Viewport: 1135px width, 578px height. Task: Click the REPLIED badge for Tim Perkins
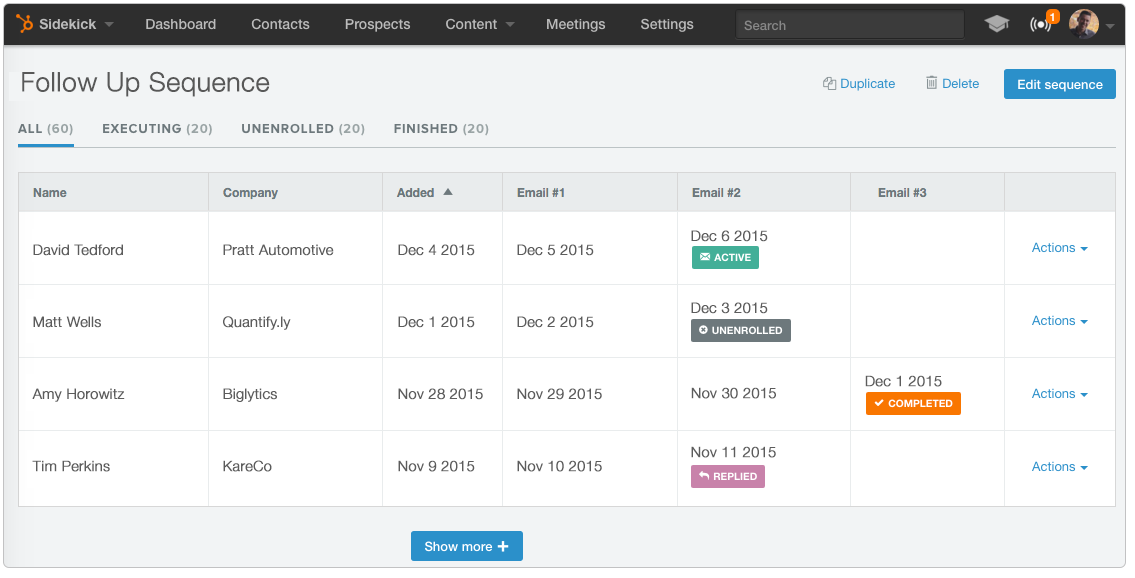click(727, 477)
